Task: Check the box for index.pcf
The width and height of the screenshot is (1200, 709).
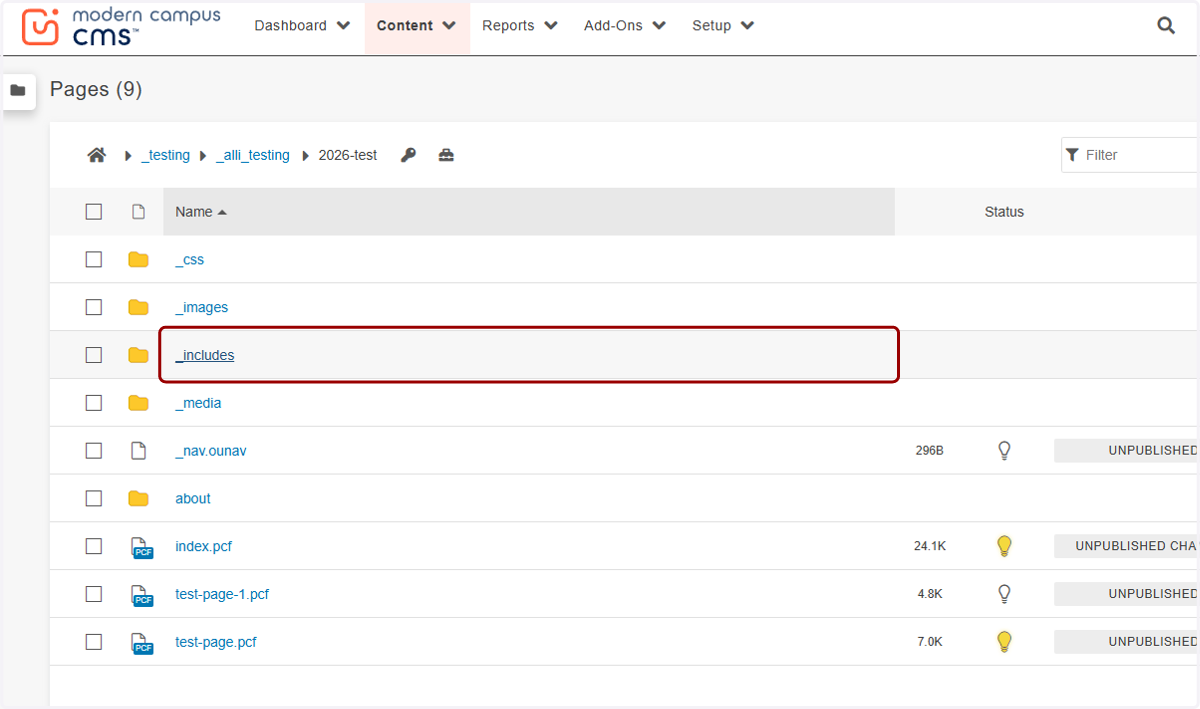Action: coord(94,546)
